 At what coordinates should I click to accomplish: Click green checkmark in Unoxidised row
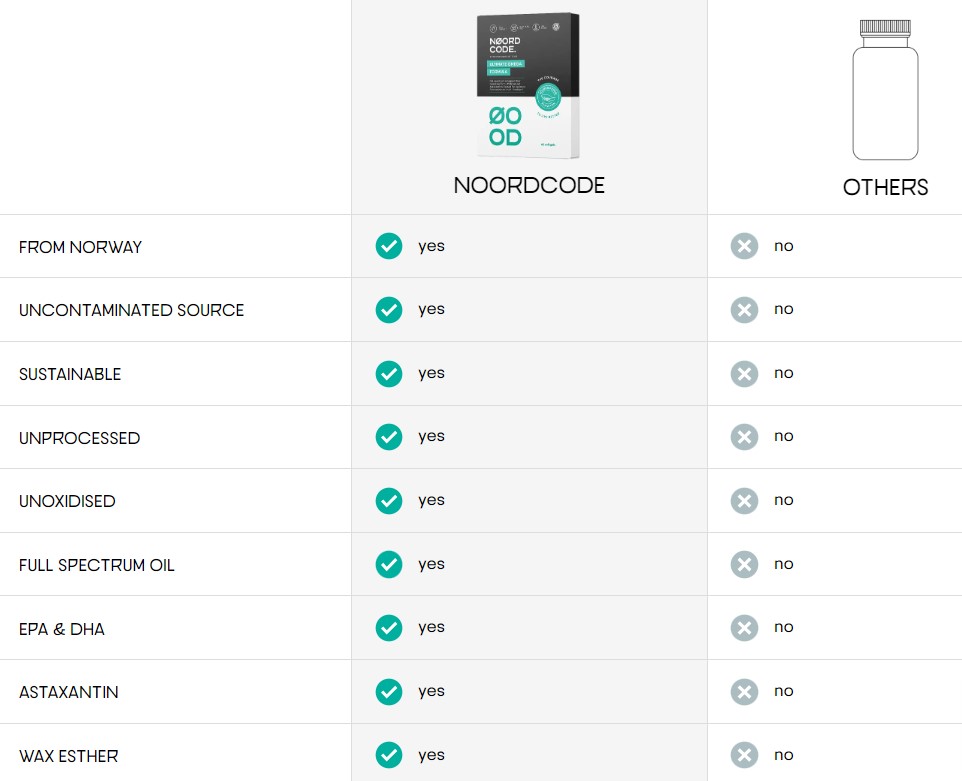point(389,501)
